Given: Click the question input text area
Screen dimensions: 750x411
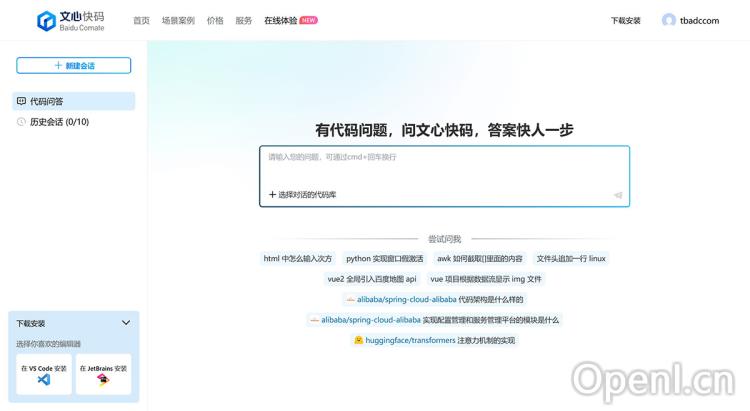Looking at the screenshot, I should [444, 167].
